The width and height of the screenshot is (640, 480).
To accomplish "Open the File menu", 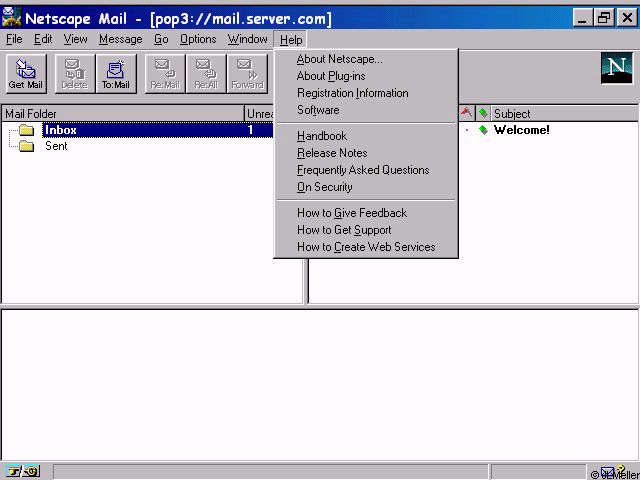I will pyautogui.click(x=14, y=39).
